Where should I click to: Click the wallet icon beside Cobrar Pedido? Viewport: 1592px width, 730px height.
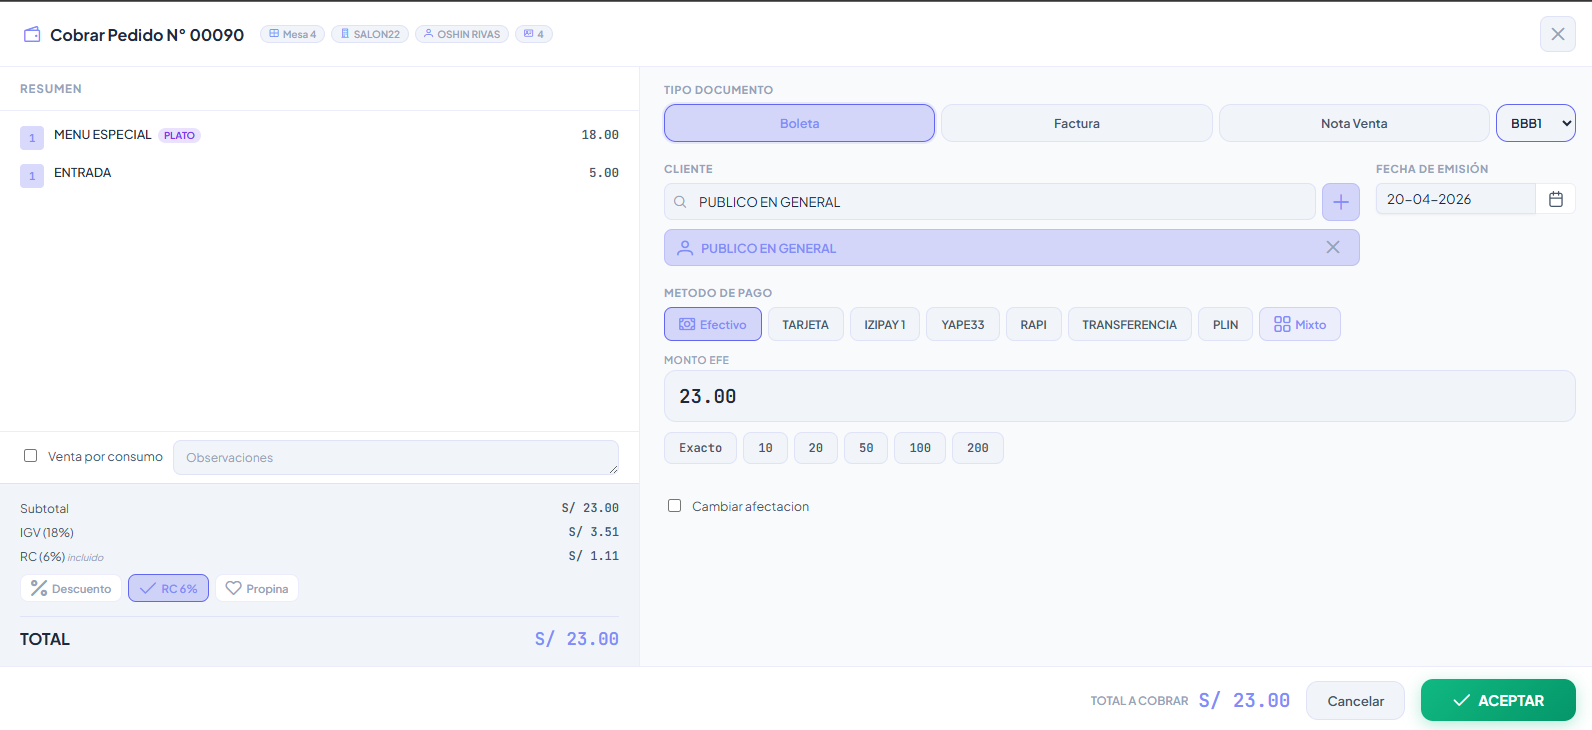(32, 34)
